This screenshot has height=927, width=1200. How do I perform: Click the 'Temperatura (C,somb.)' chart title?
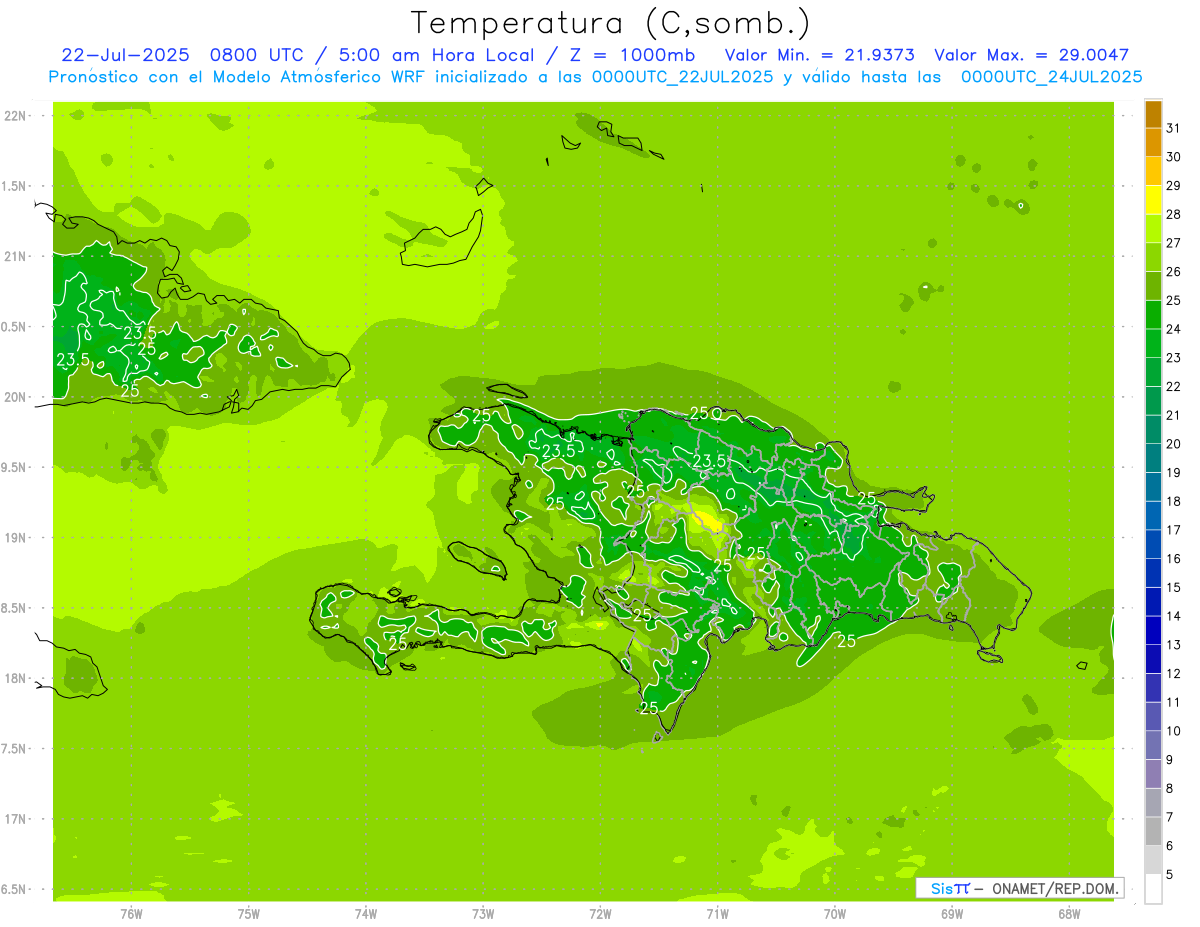click(611, 23)
